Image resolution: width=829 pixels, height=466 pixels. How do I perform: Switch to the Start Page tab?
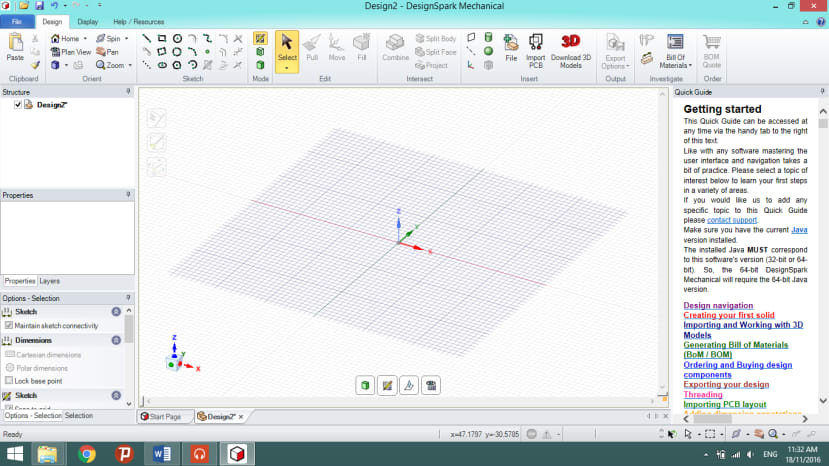[x=161, y=417]
